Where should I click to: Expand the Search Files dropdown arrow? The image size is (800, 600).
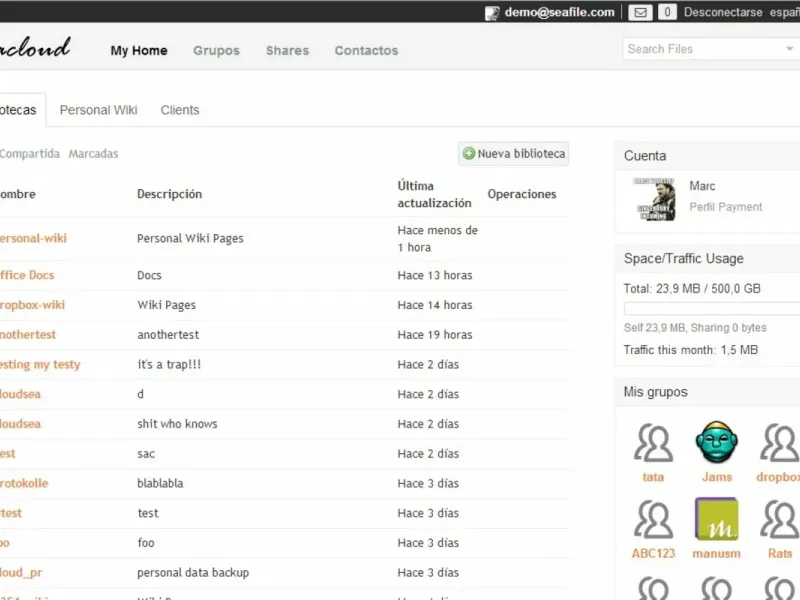tap(789, 49)
